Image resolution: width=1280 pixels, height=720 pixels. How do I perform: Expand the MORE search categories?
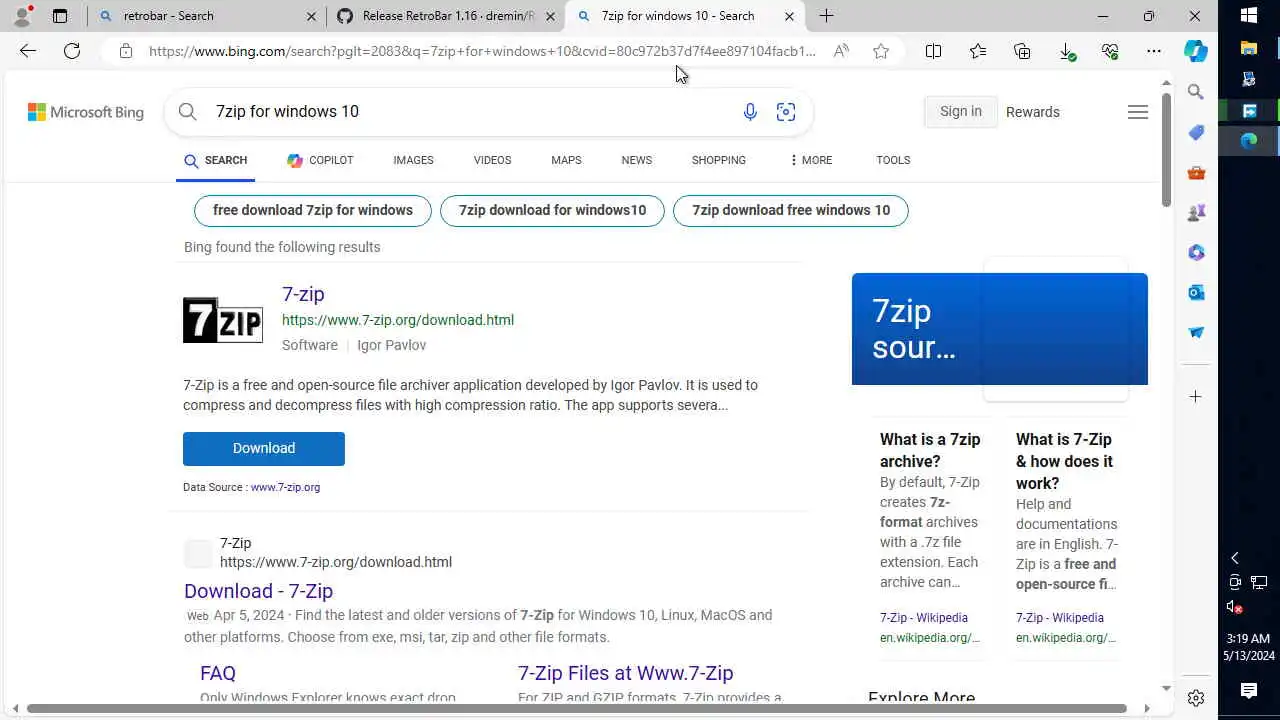pyautogui.click(x=810, y=160)
